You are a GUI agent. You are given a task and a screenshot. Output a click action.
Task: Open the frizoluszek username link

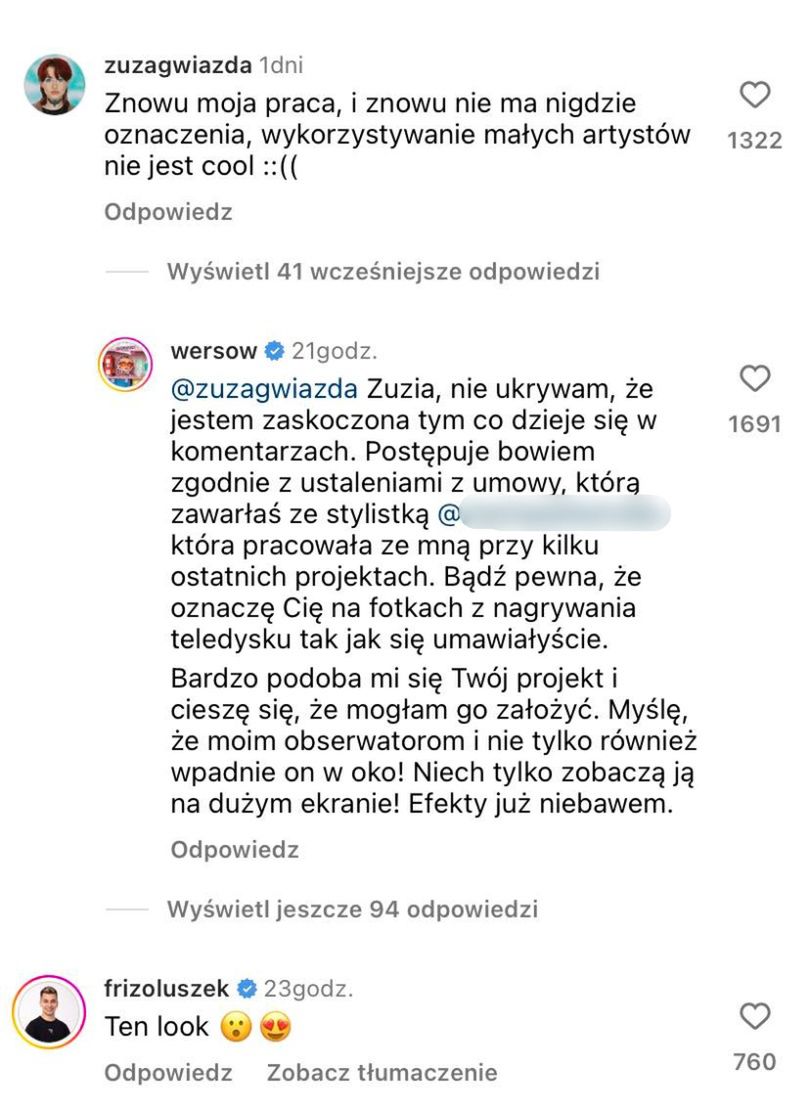(167, 990)
